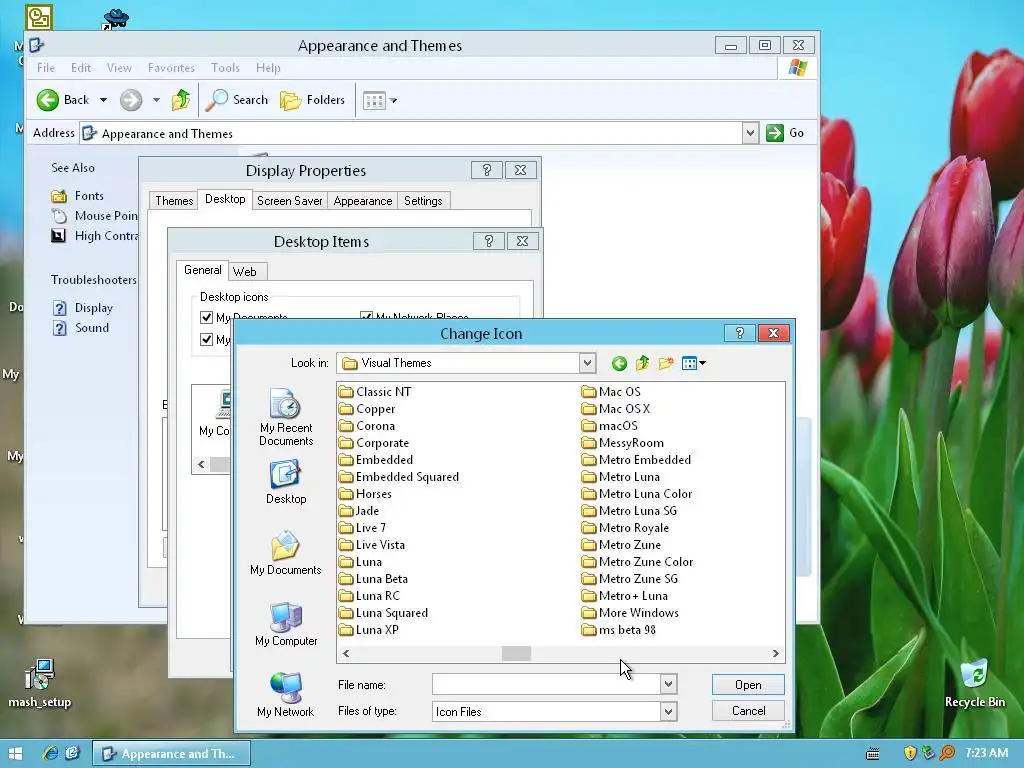1024x768 pixels.
Task: Select mash_setup desktop icon
Action: [x=39, y=683]
